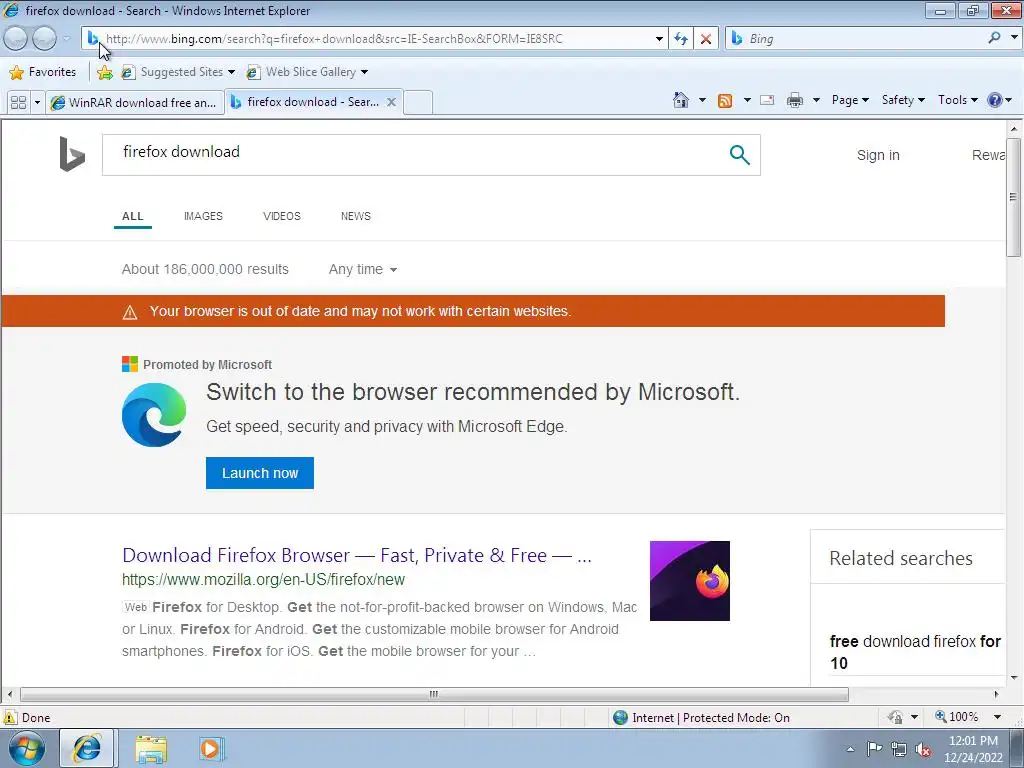Click the 100% zoom level button

point(957,717)
